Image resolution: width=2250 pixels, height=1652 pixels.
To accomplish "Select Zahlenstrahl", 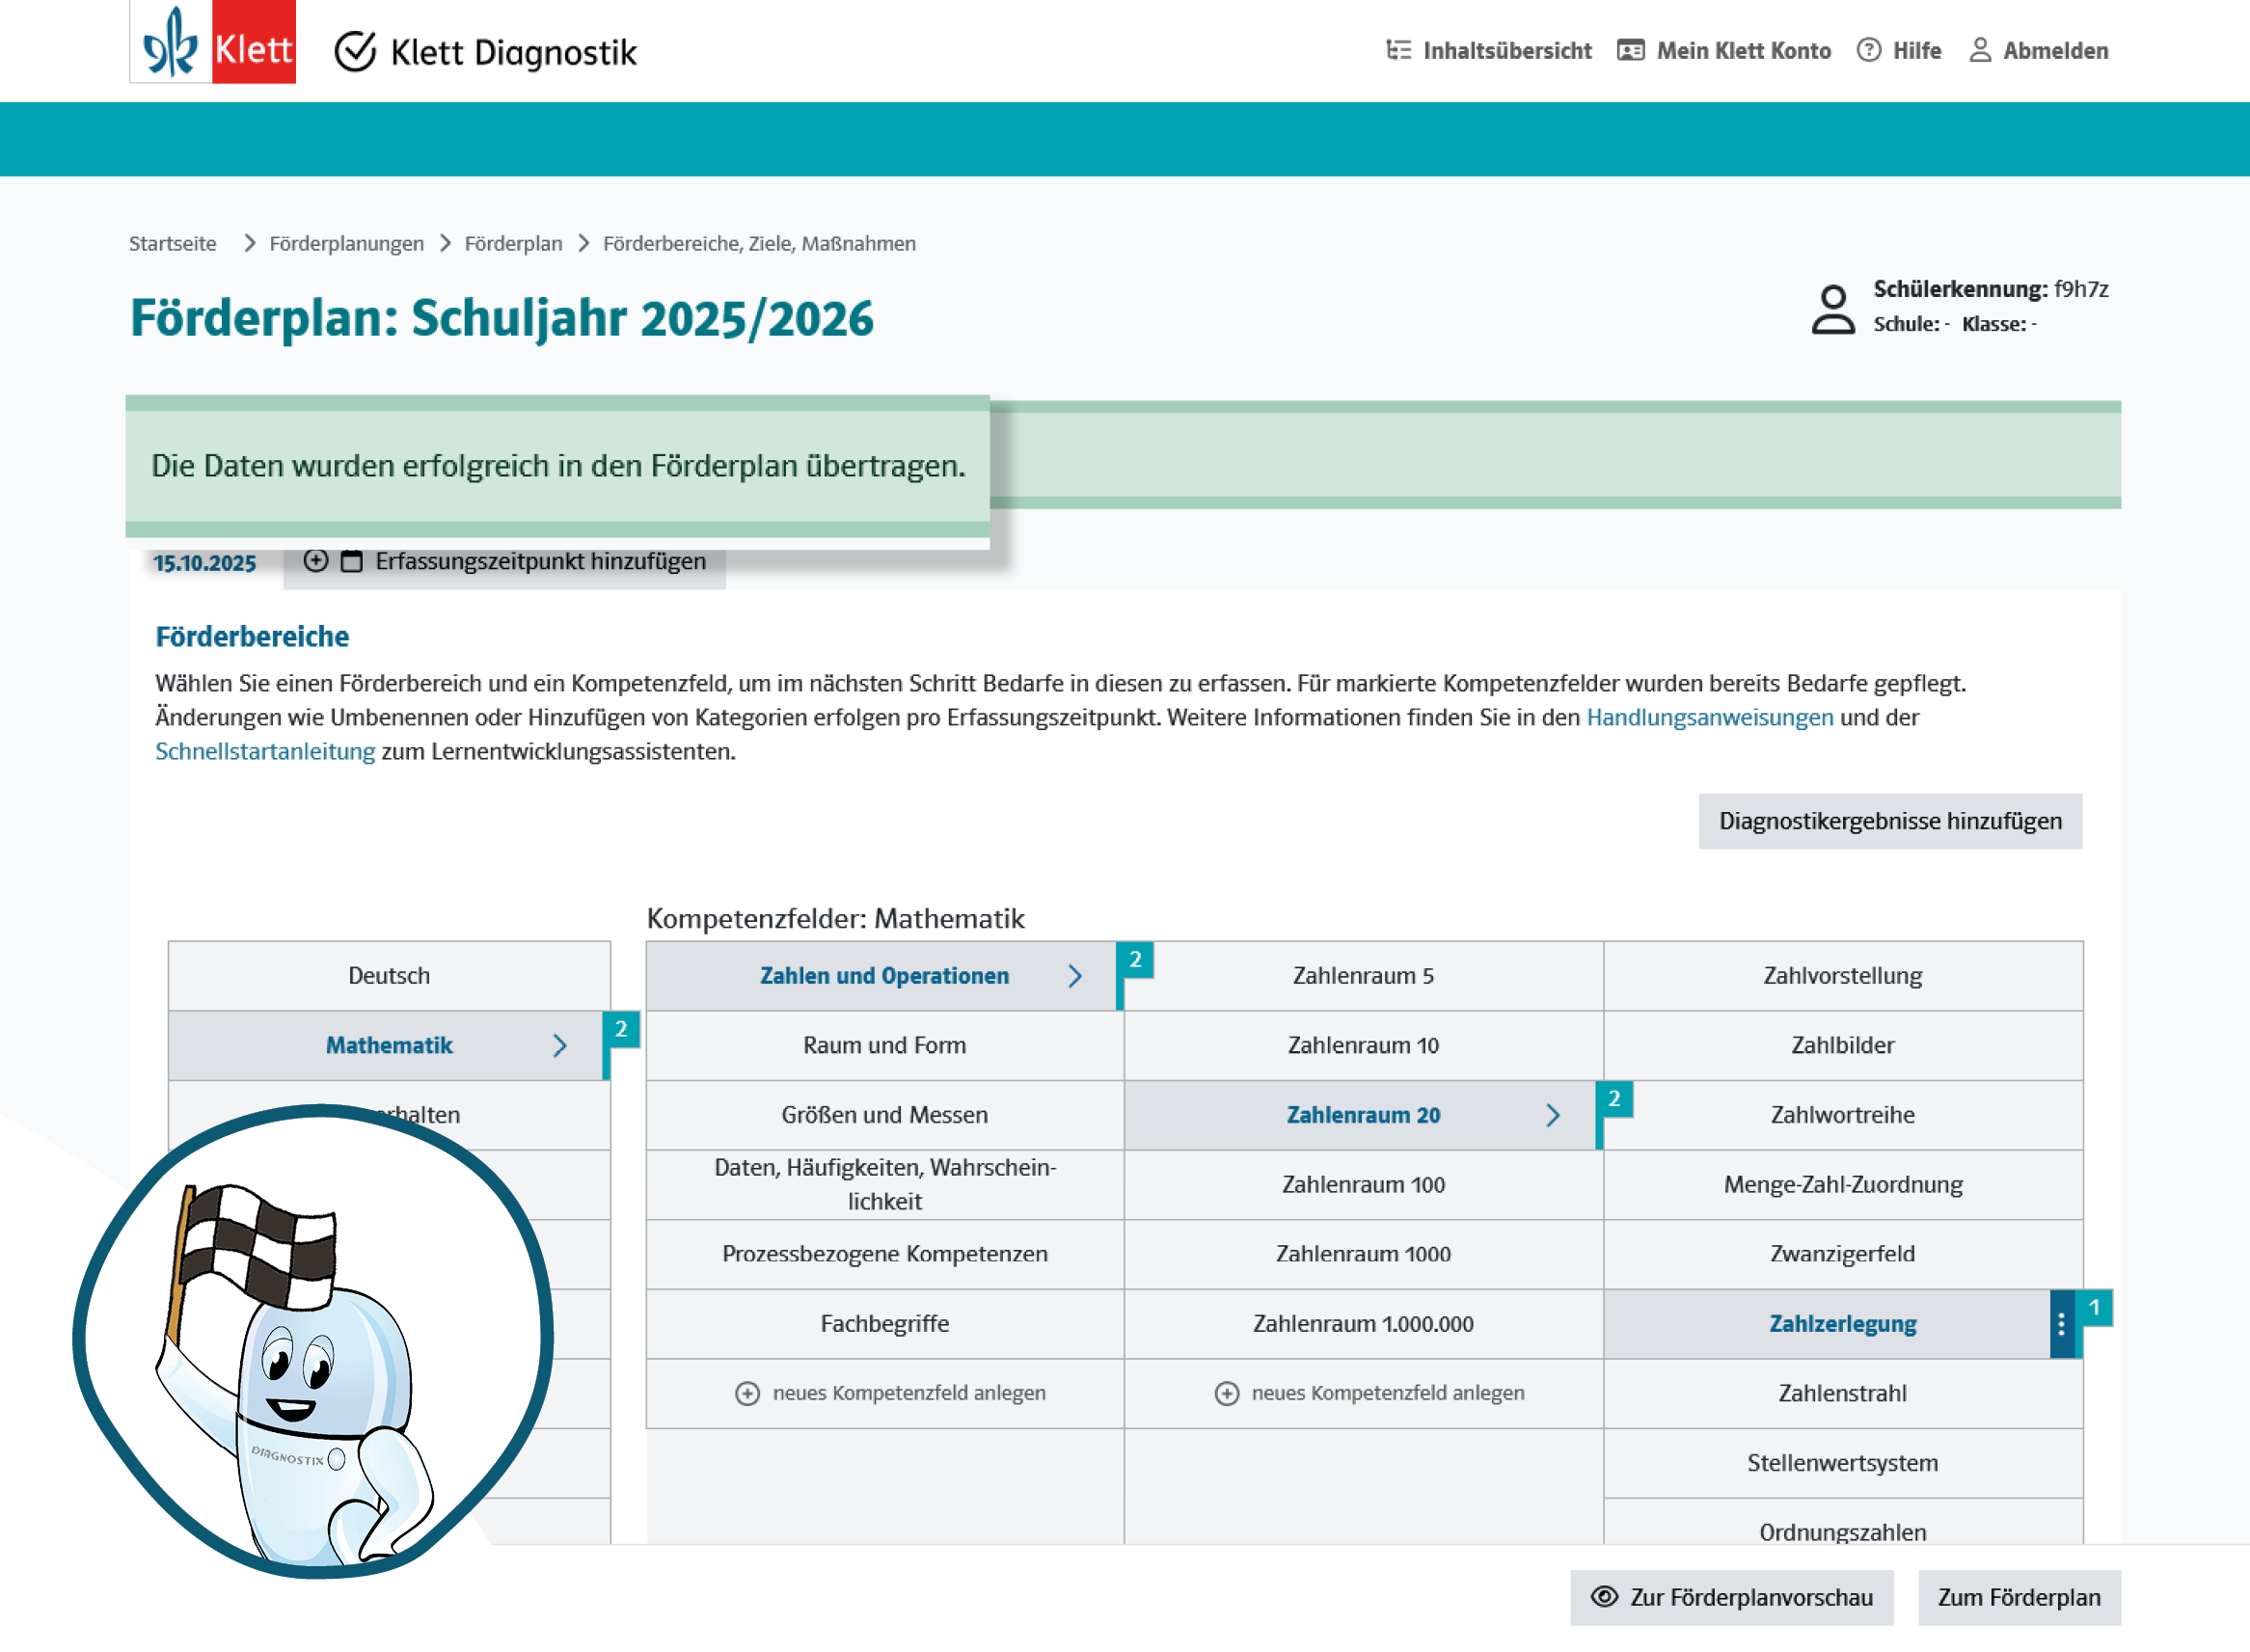I will pos(1843,1395).
